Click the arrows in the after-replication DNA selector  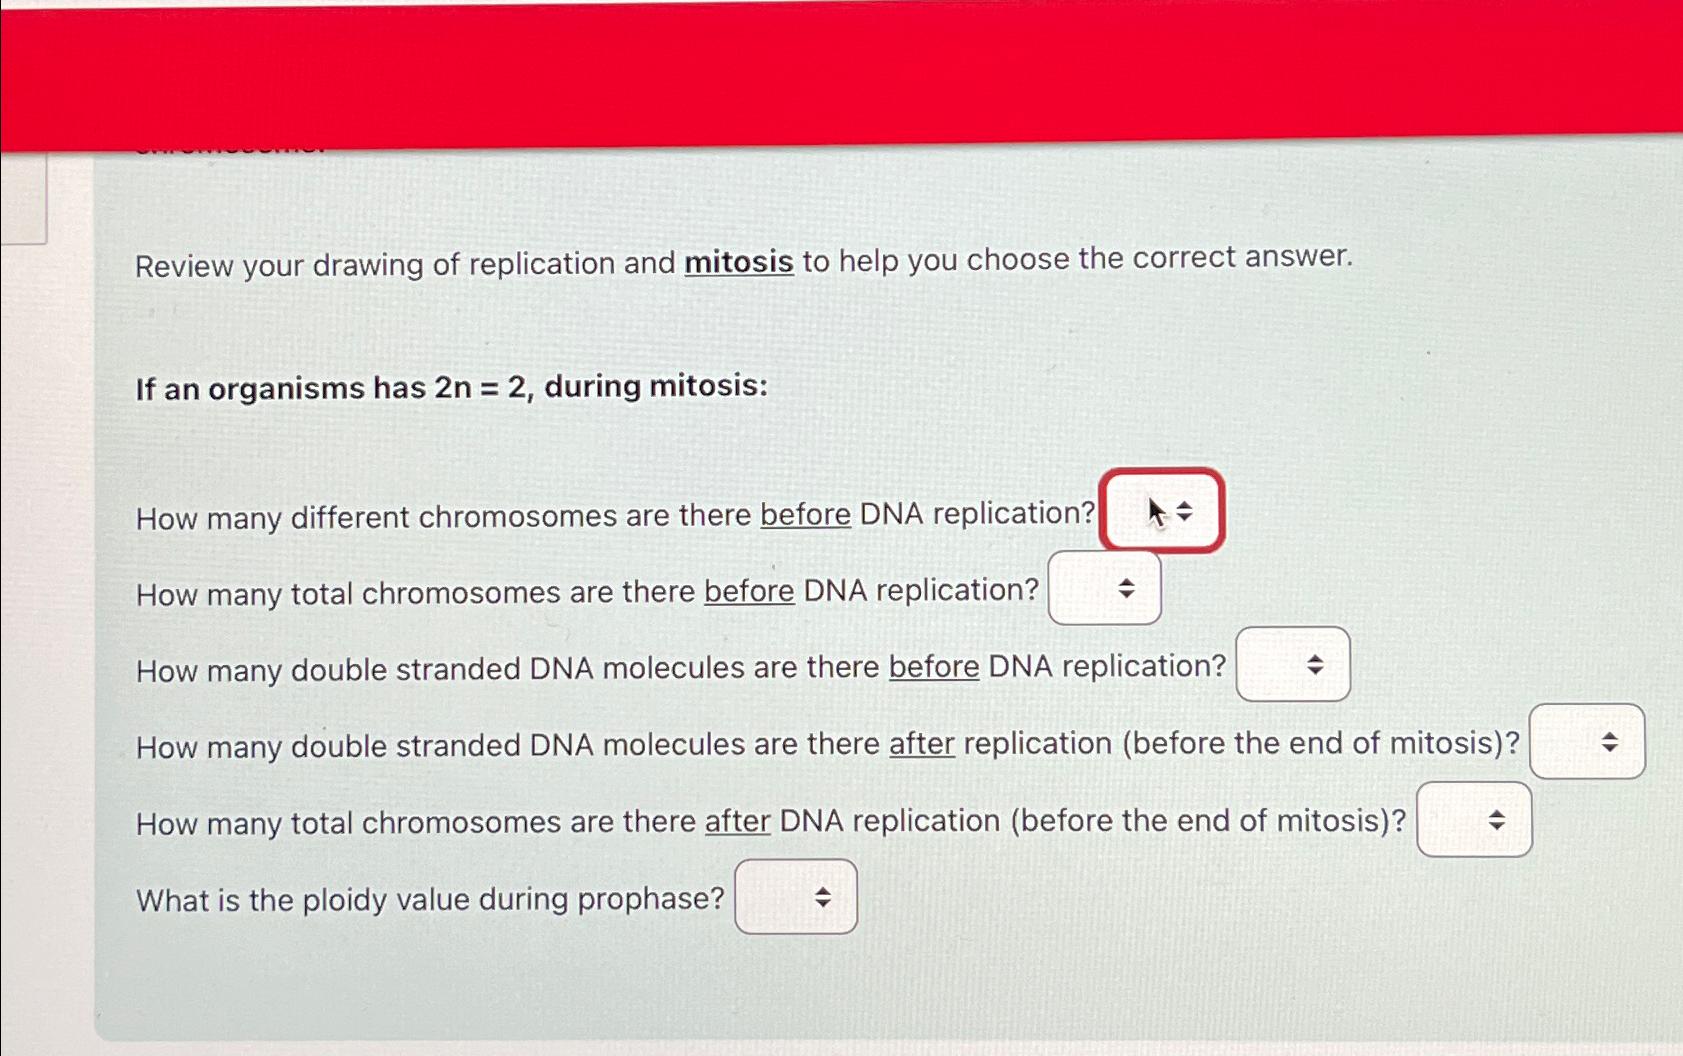pos(1611,743)
